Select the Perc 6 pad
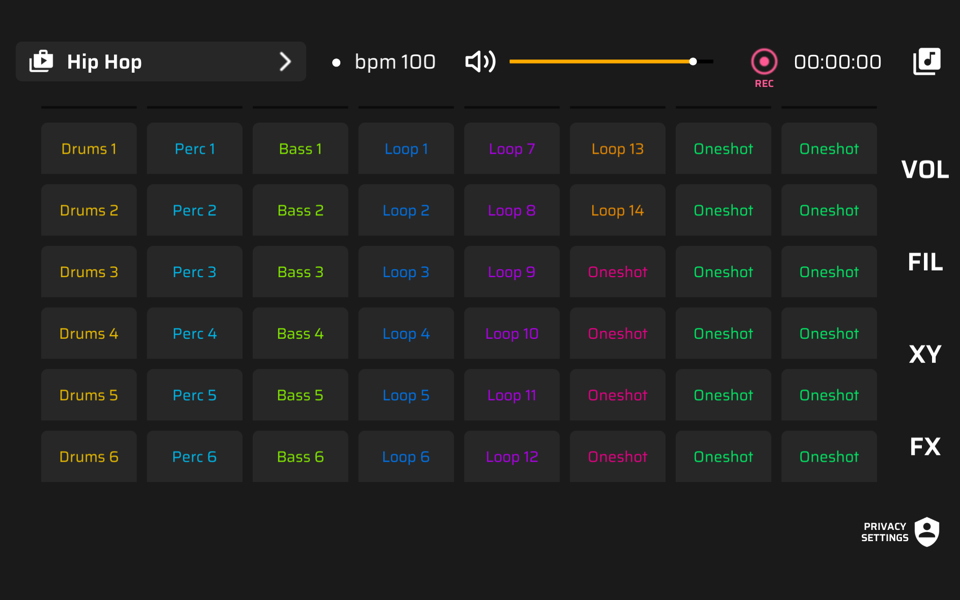 (195, 457)
